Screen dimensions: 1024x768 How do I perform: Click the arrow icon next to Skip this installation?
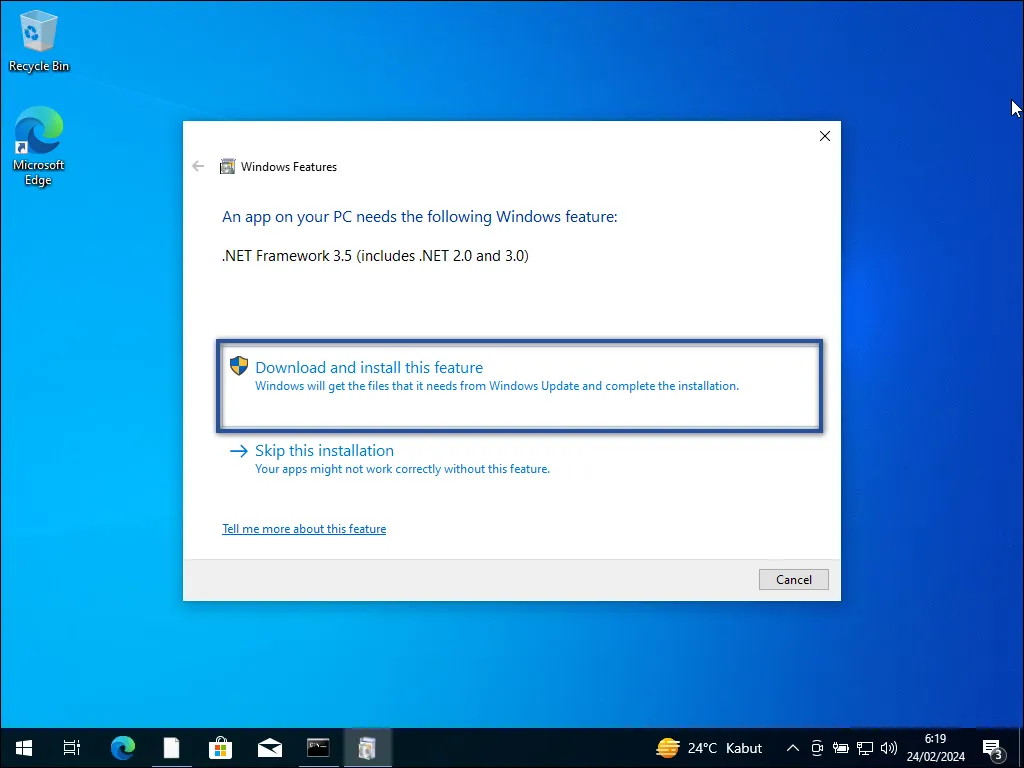click(237, 451)
